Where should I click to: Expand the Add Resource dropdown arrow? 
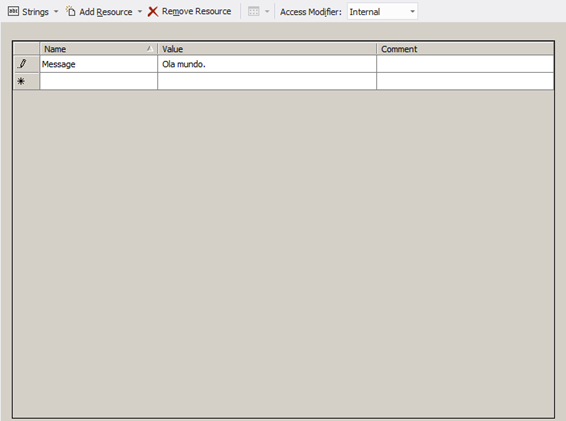click(140, 12)
